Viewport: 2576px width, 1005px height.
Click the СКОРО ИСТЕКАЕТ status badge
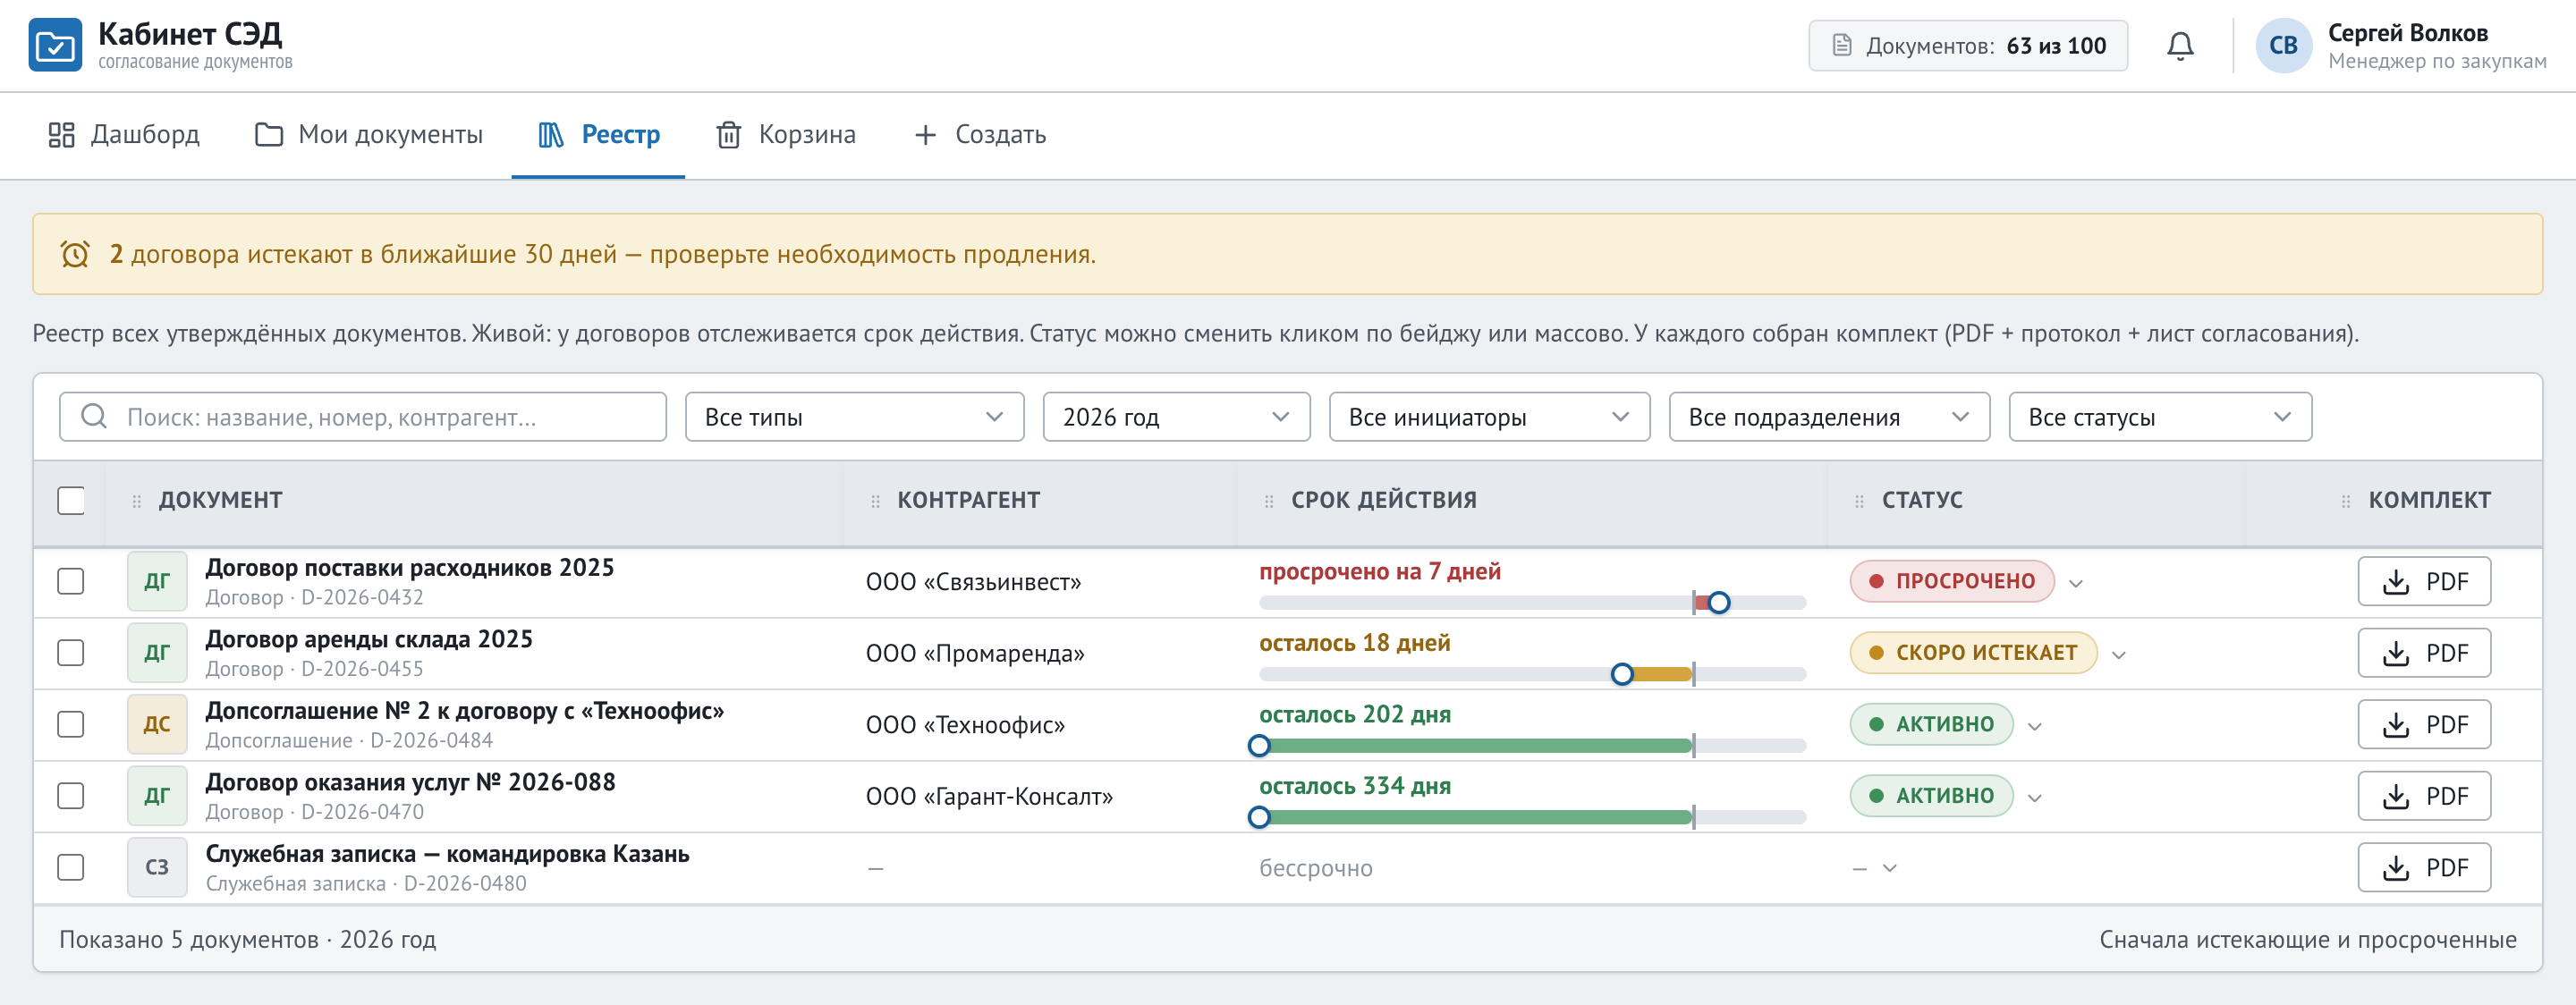(x=1974, y=653)
